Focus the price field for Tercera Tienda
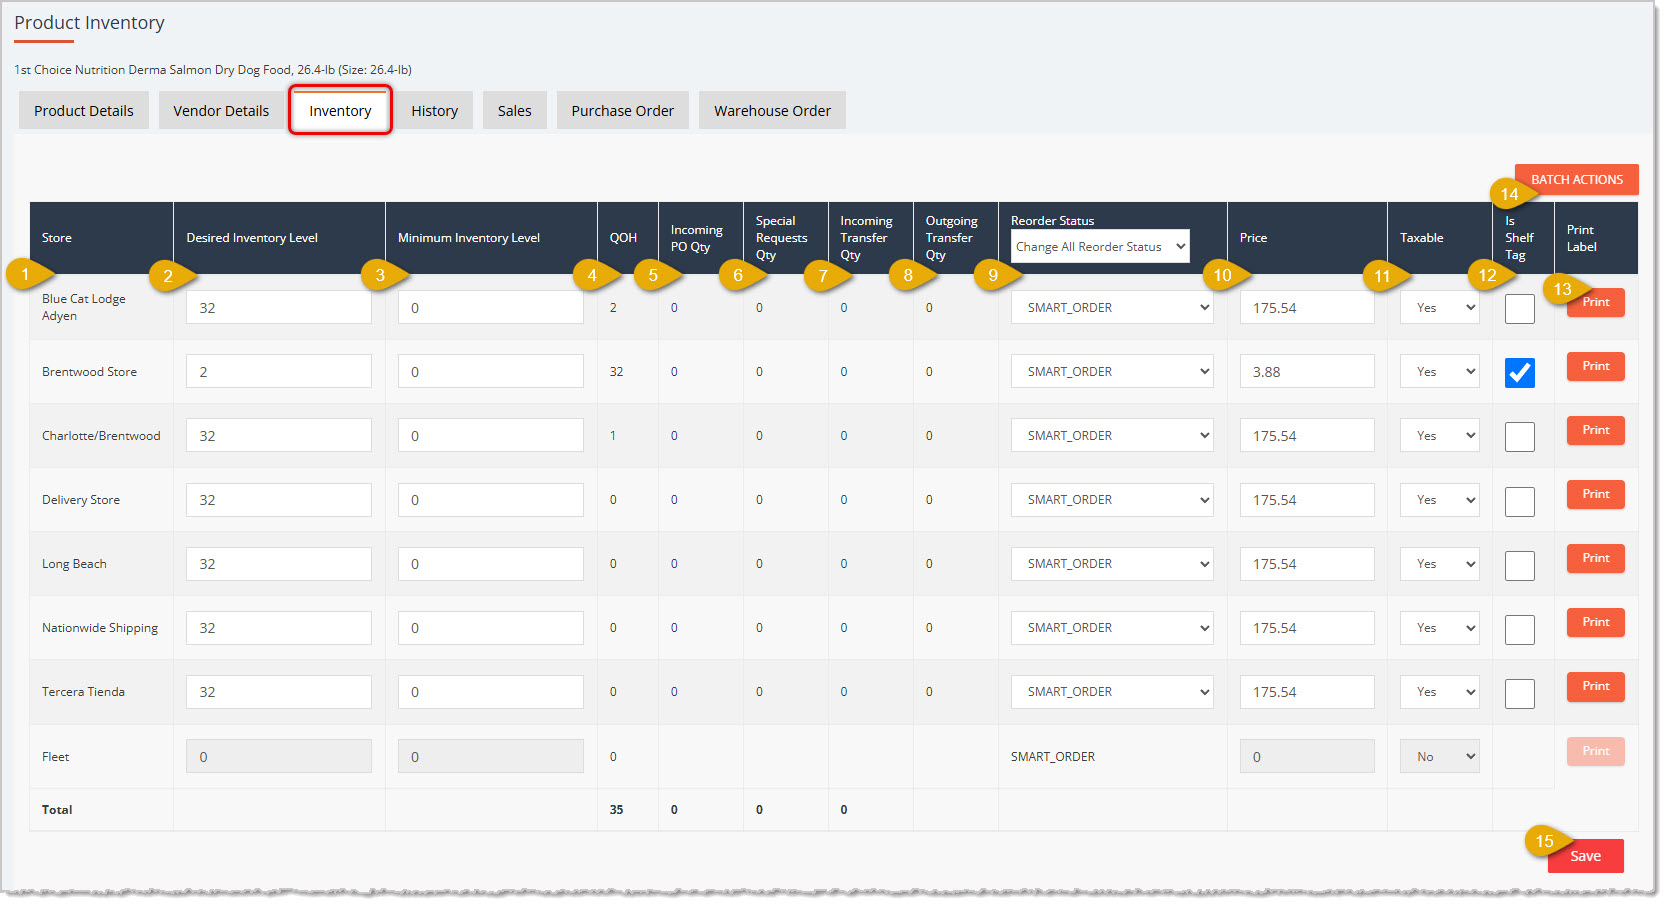Viewport: 1665px width, 904px height. pos(1307,692)
